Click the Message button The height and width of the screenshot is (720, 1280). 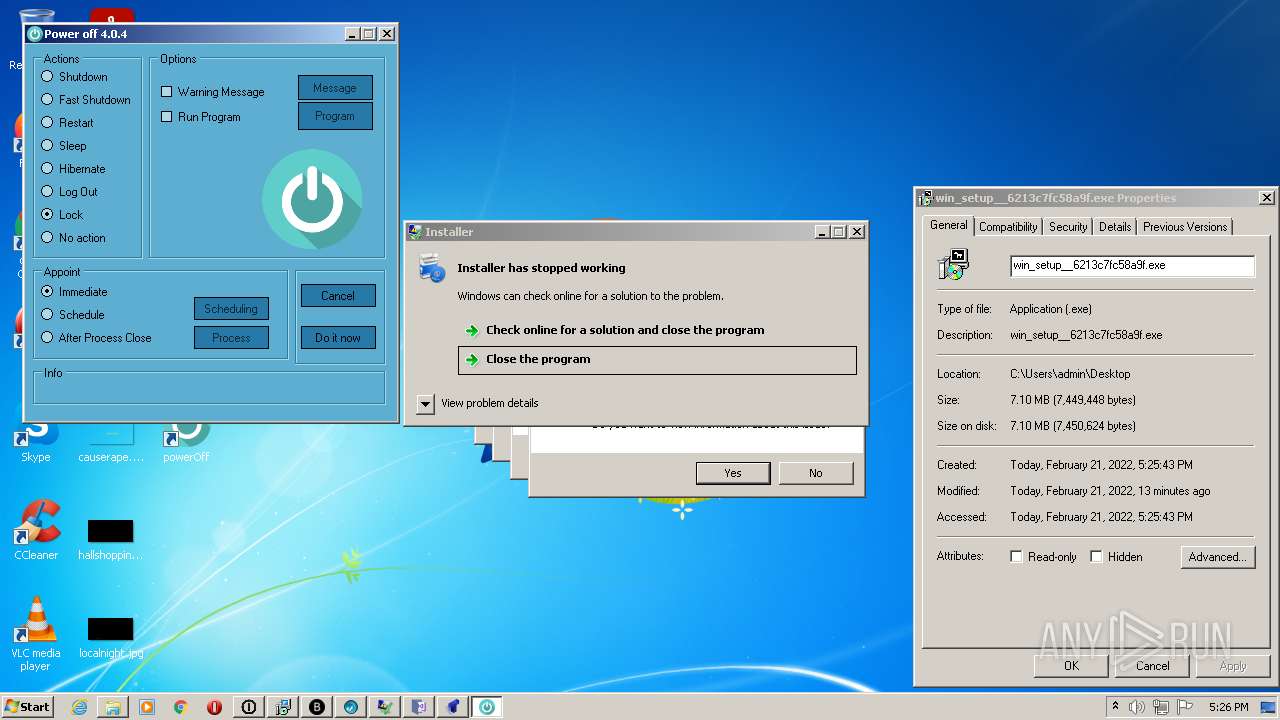pyautogui.click(x=335, y=88)
